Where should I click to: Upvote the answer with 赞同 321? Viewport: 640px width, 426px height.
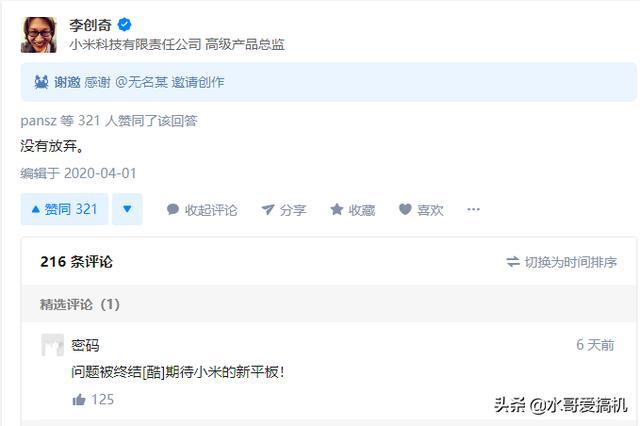[x=64, y=209]
